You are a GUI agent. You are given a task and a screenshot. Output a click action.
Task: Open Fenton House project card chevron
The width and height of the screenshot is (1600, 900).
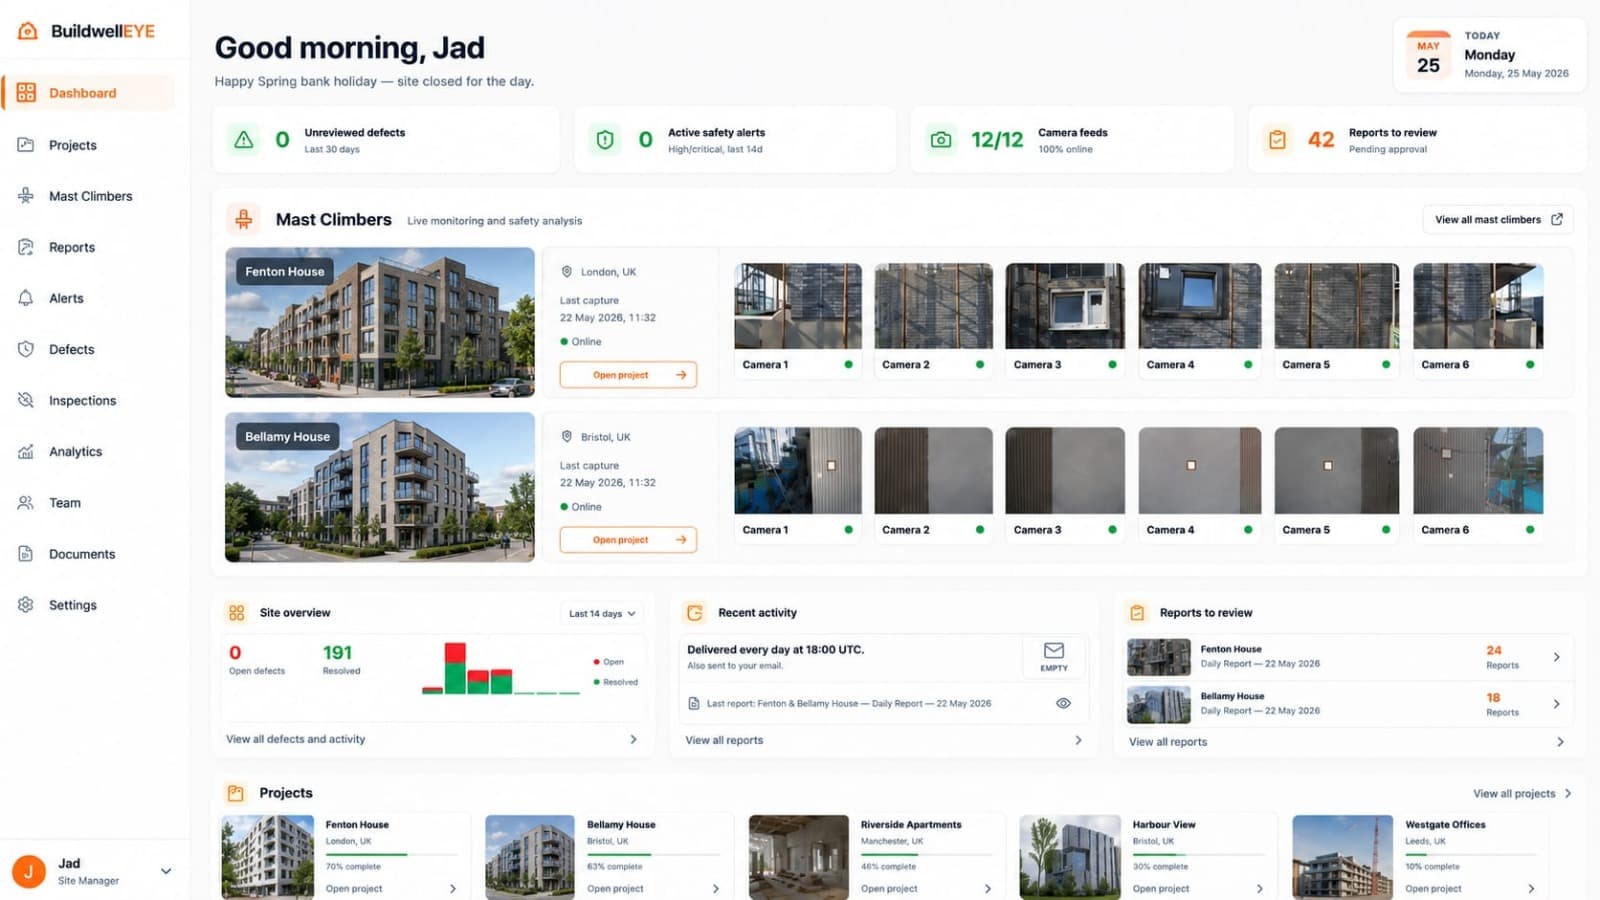click(x=453, y=888)
